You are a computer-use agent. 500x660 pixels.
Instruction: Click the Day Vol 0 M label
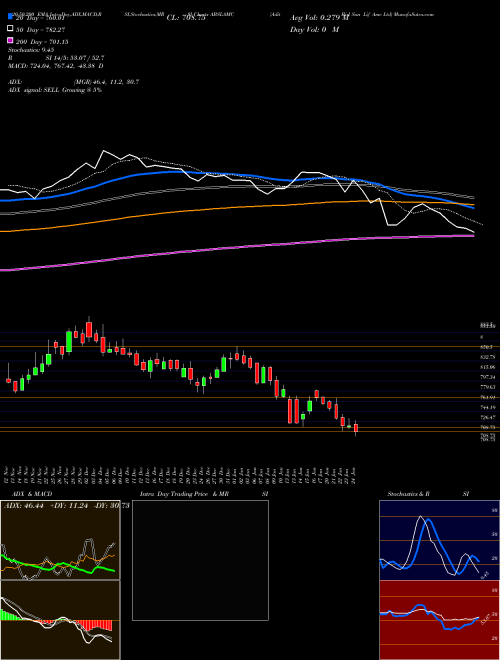pos(314,29)
